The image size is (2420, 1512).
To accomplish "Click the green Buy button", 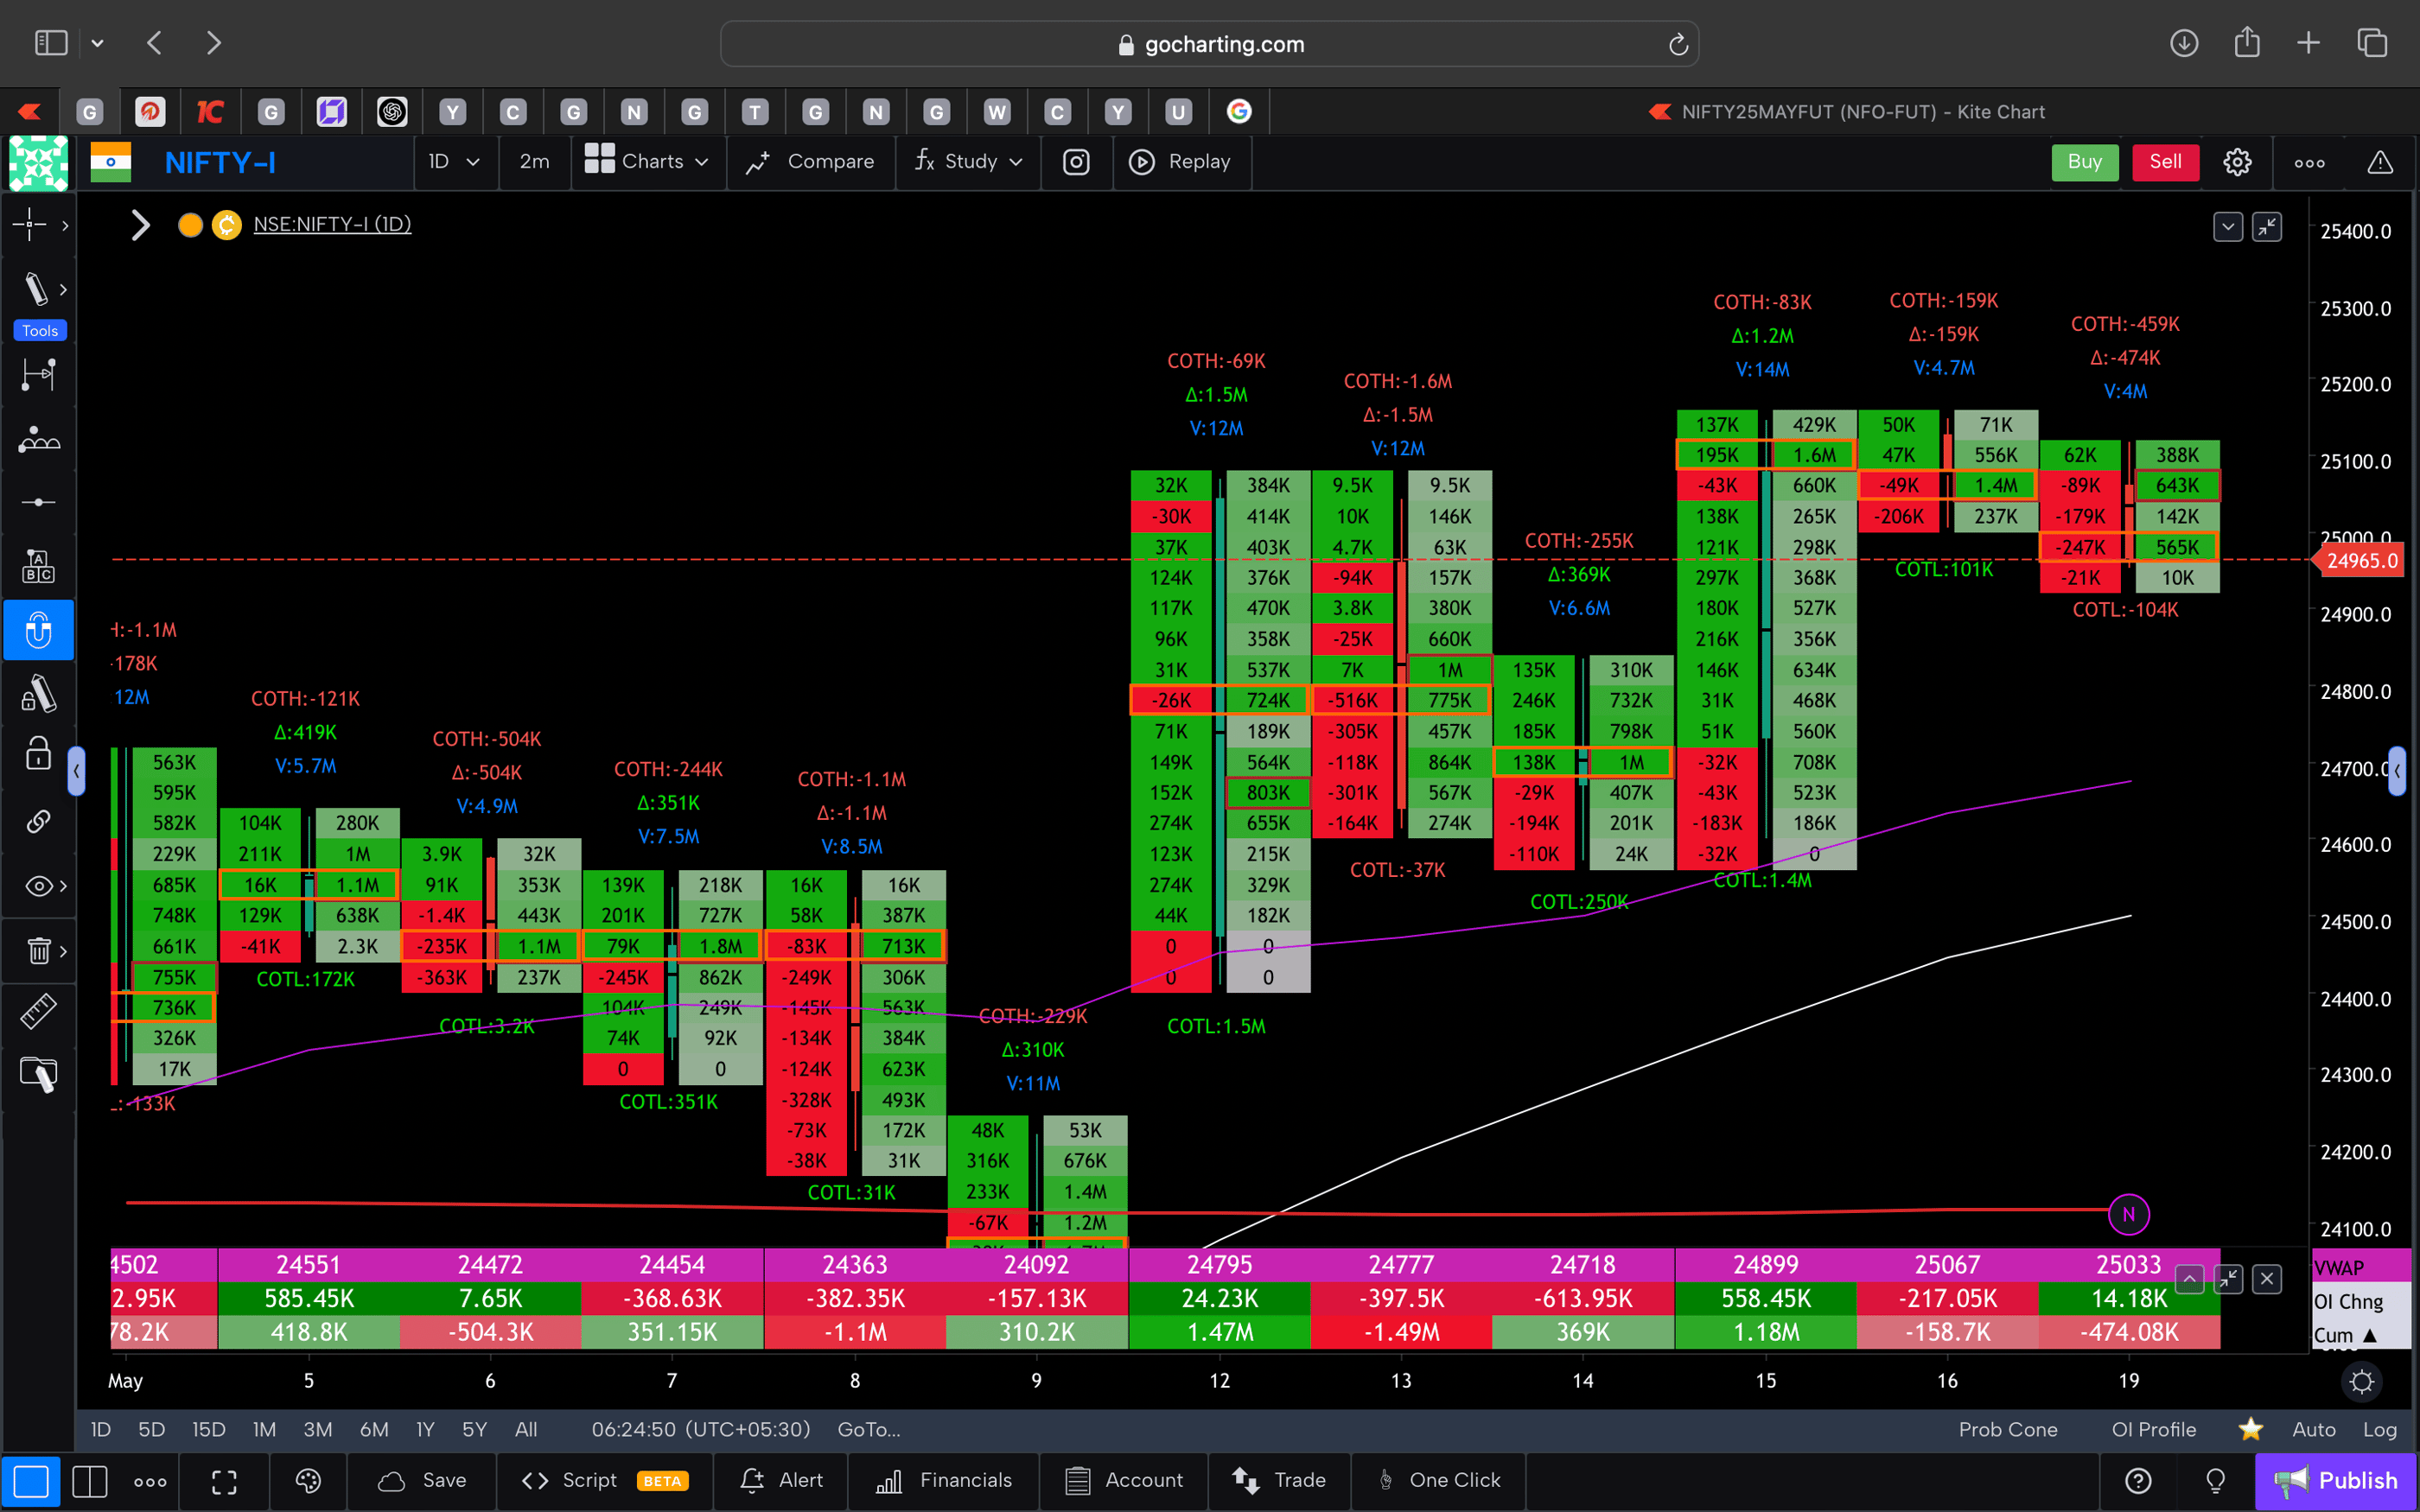I will (x=2084, y=161).
